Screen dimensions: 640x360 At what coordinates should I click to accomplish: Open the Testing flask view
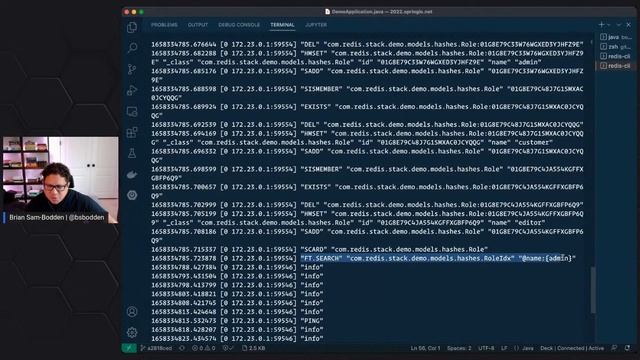[132, 153]
